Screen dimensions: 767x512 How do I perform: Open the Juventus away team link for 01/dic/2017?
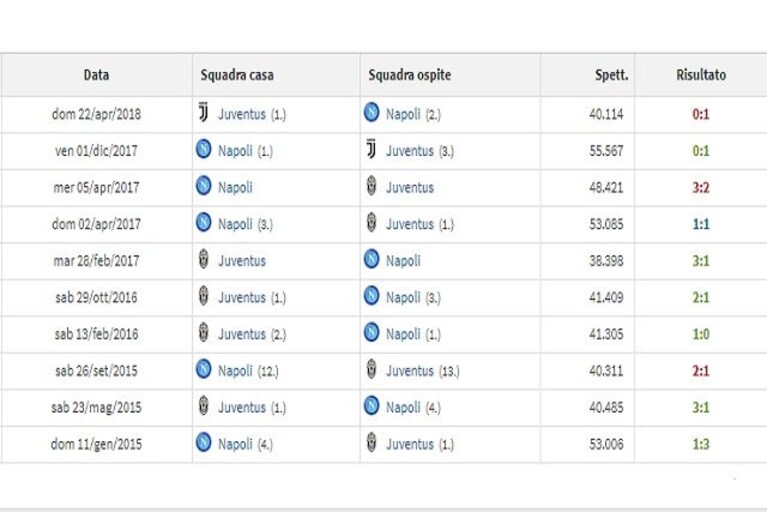[x=409, y=151]
